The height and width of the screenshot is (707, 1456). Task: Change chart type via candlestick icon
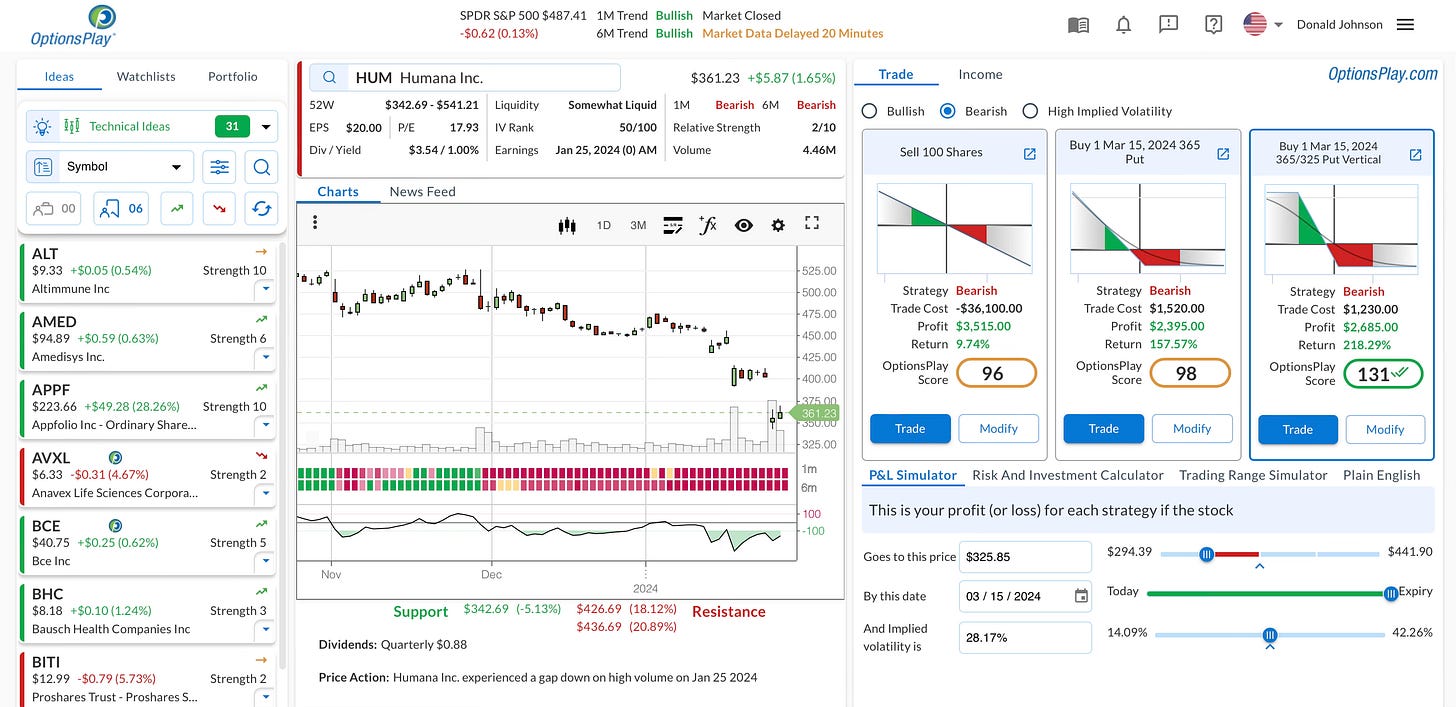(x=567, y=225)
